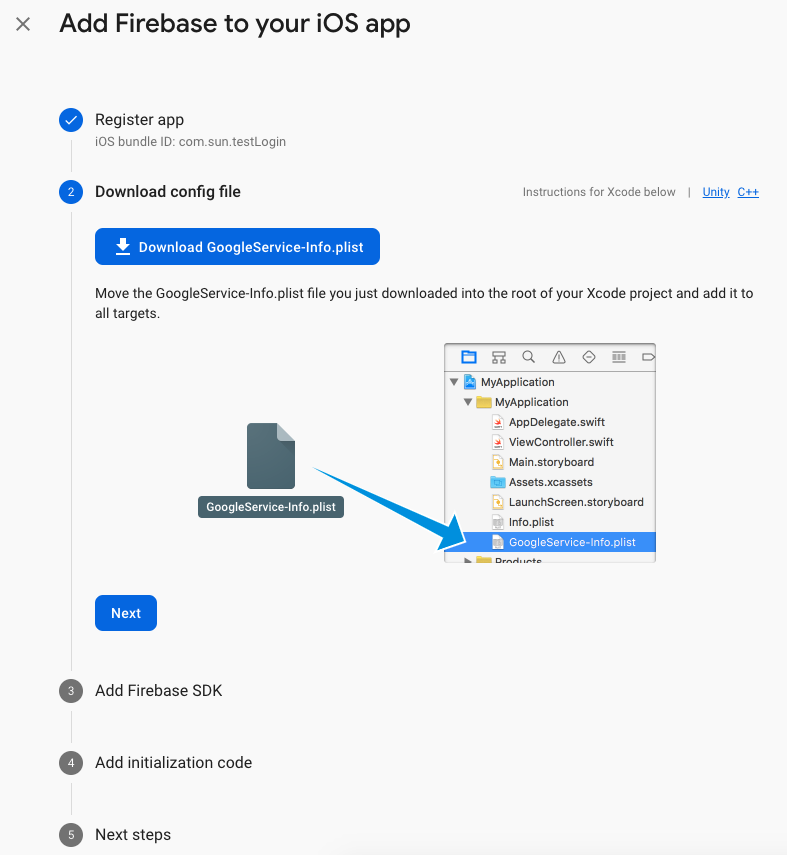
Task: Select the highlighted GoogleService-Info.plist tree row
Action: point(550,542)
